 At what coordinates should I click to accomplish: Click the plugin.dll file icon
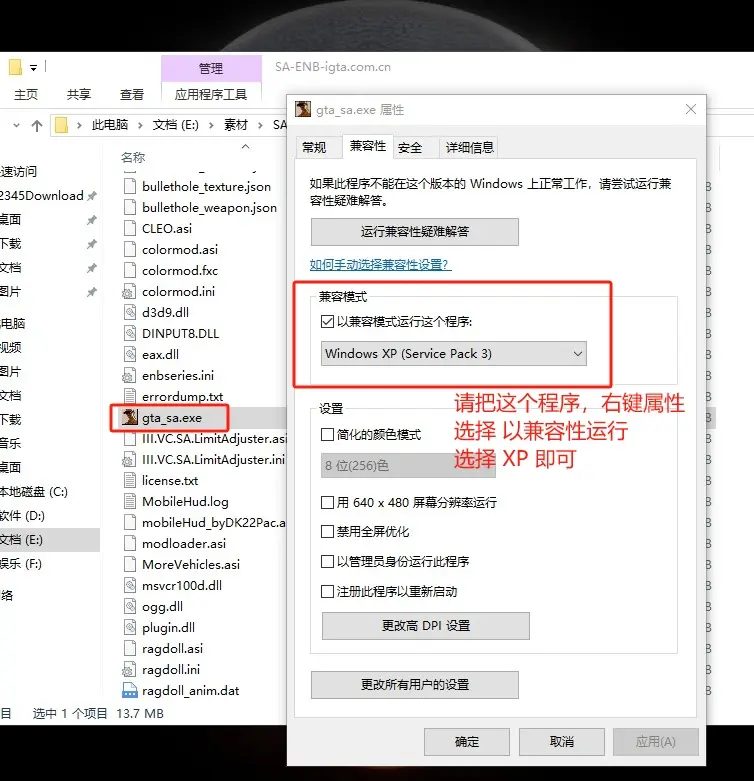(x=130, y=627)
